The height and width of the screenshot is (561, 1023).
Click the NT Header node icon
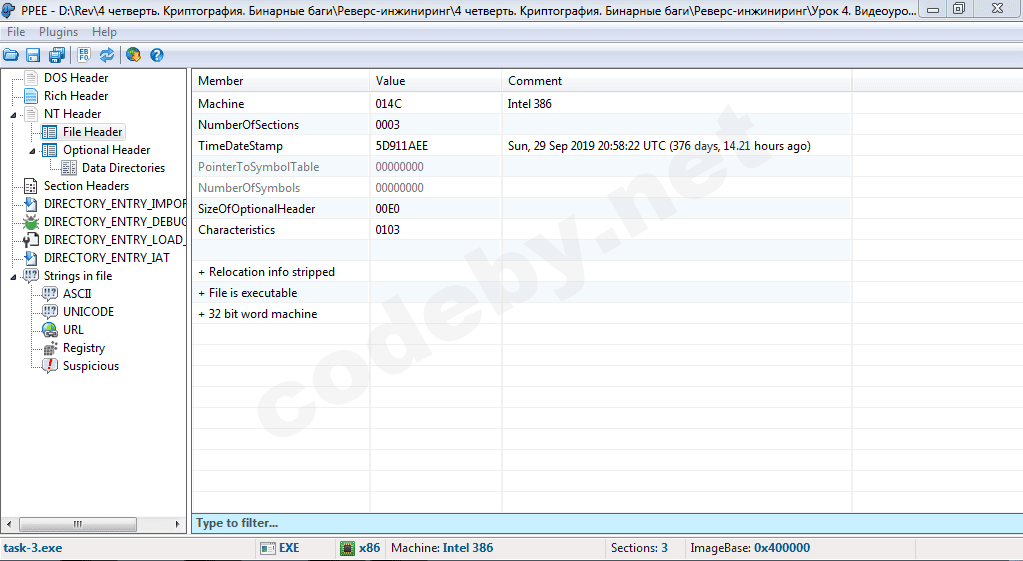[x=31, y=114]
